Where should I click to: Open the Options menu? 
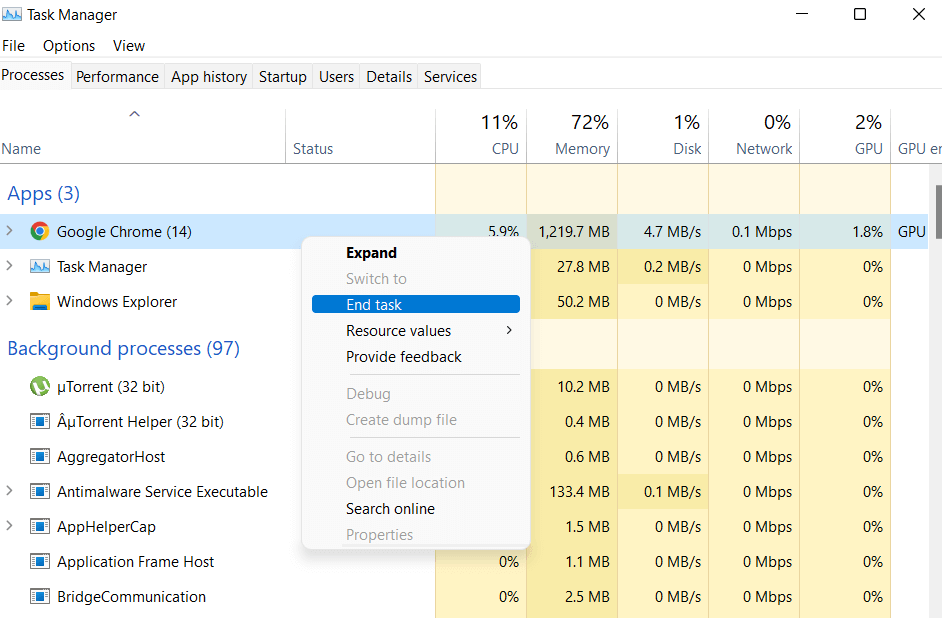(x=68, y=46)
